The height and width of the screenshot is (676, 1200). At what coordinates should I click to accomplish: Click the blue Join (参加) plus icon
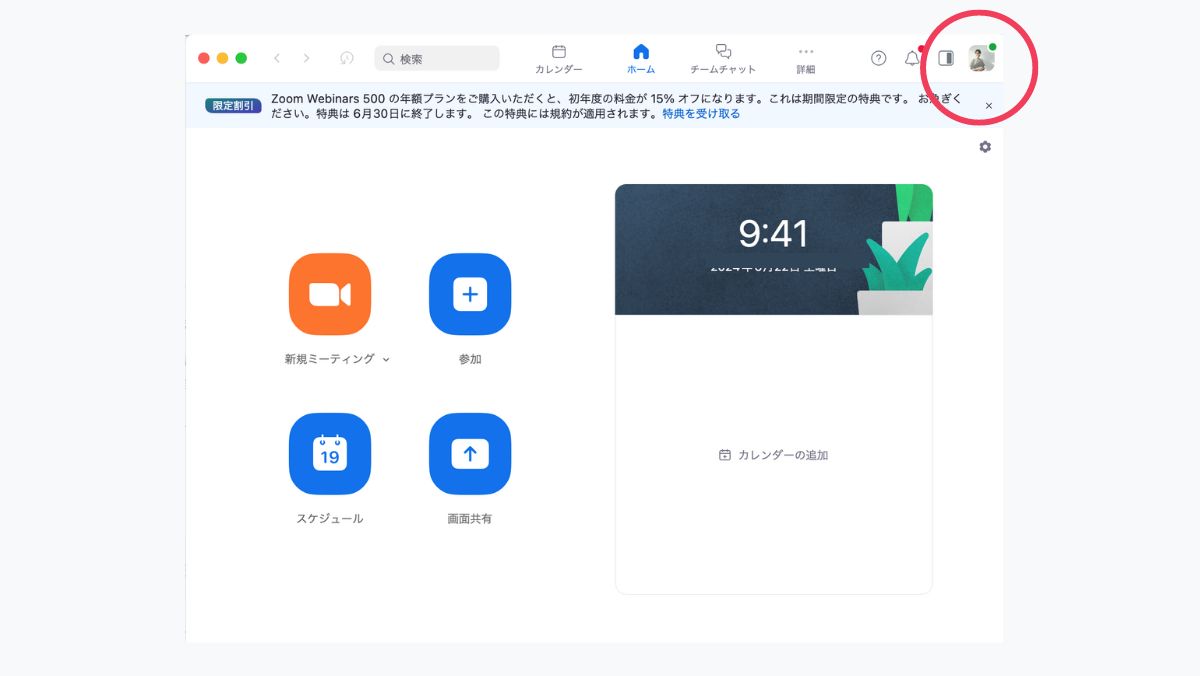tap(469, 294)
